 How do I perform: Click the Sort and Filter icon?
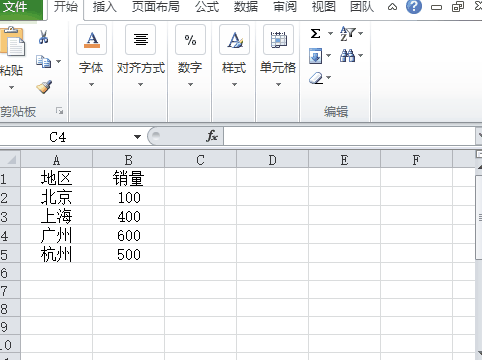coord(347,33)
